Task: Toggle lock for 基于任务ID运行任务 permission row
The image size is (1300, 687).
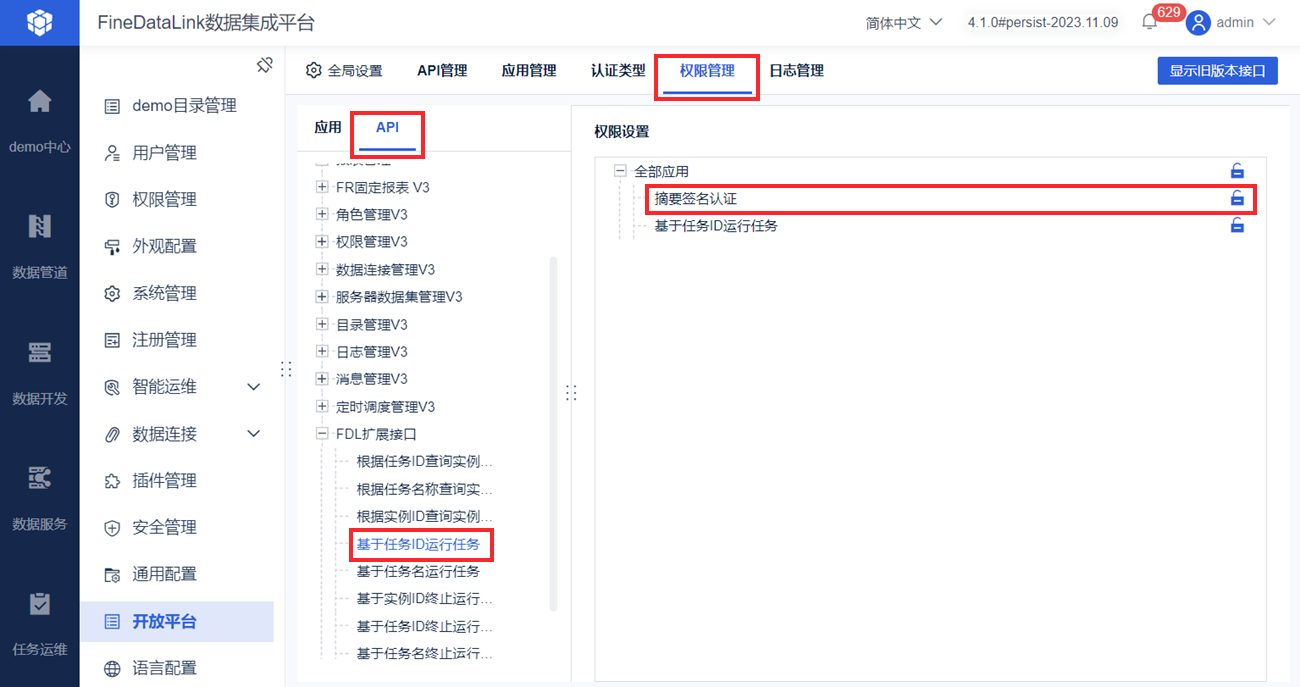Action: tap(1237, 225)
